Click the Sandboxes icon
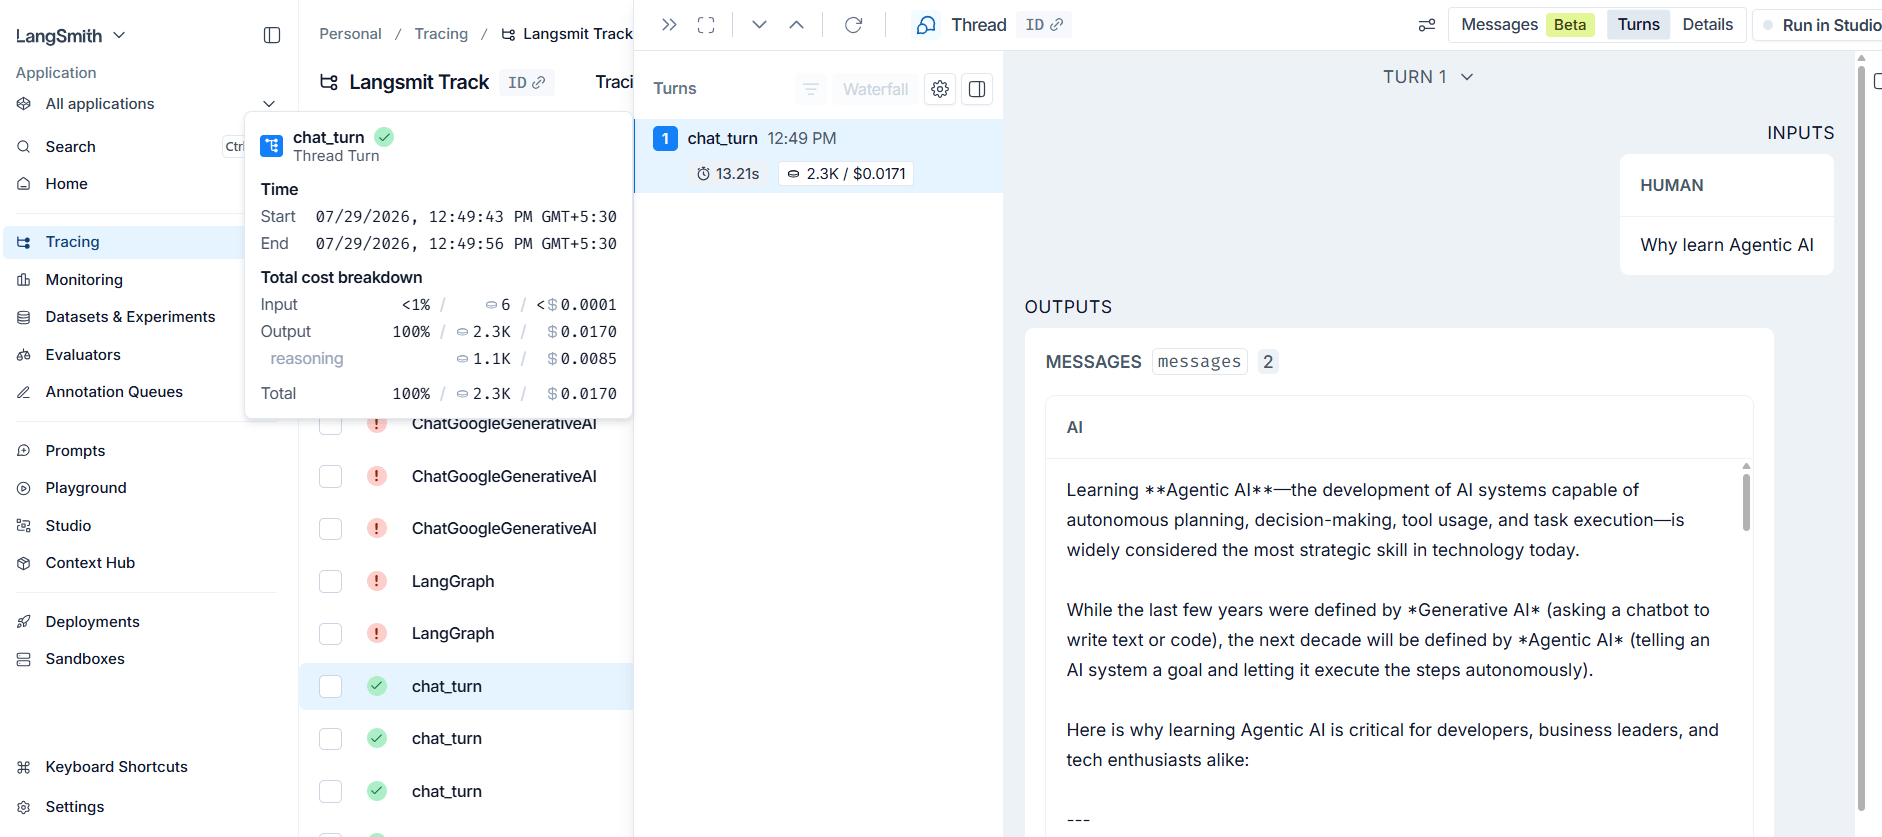 [24, 659]
